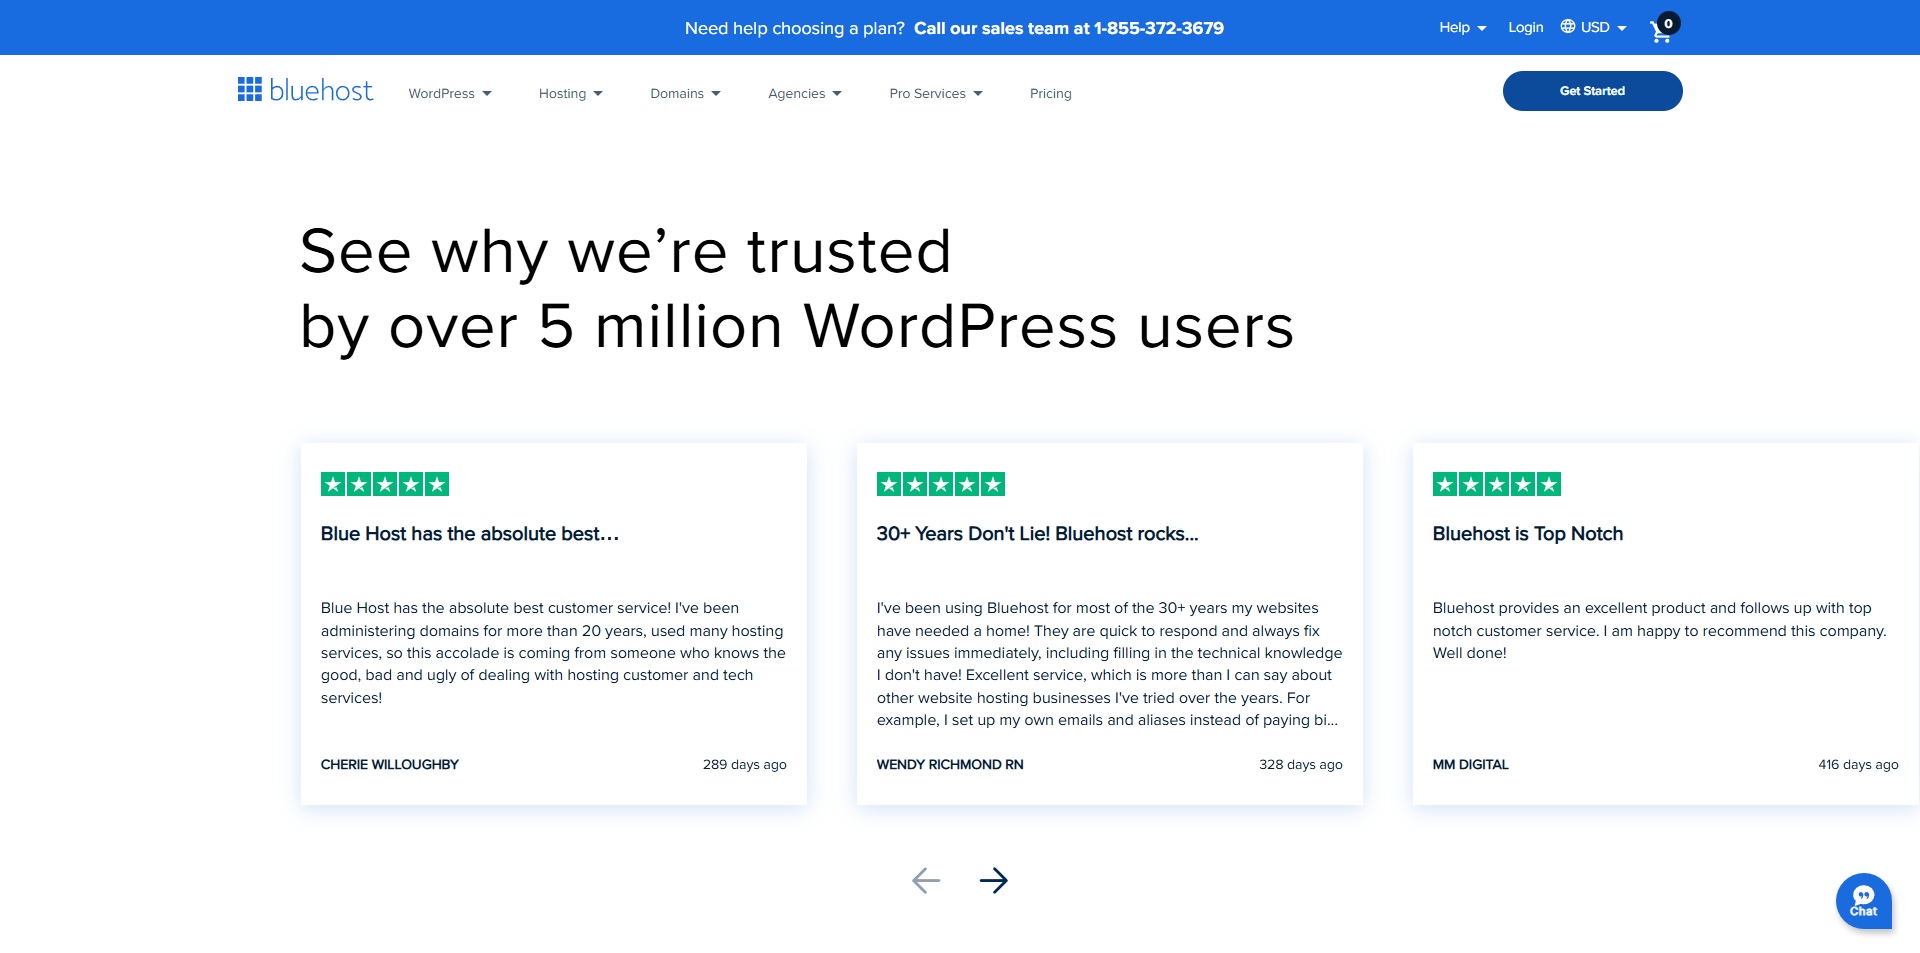Viewport: 1920px width, 953px height.
Task: Click the Get Started button
Action: pos(1592,90)
